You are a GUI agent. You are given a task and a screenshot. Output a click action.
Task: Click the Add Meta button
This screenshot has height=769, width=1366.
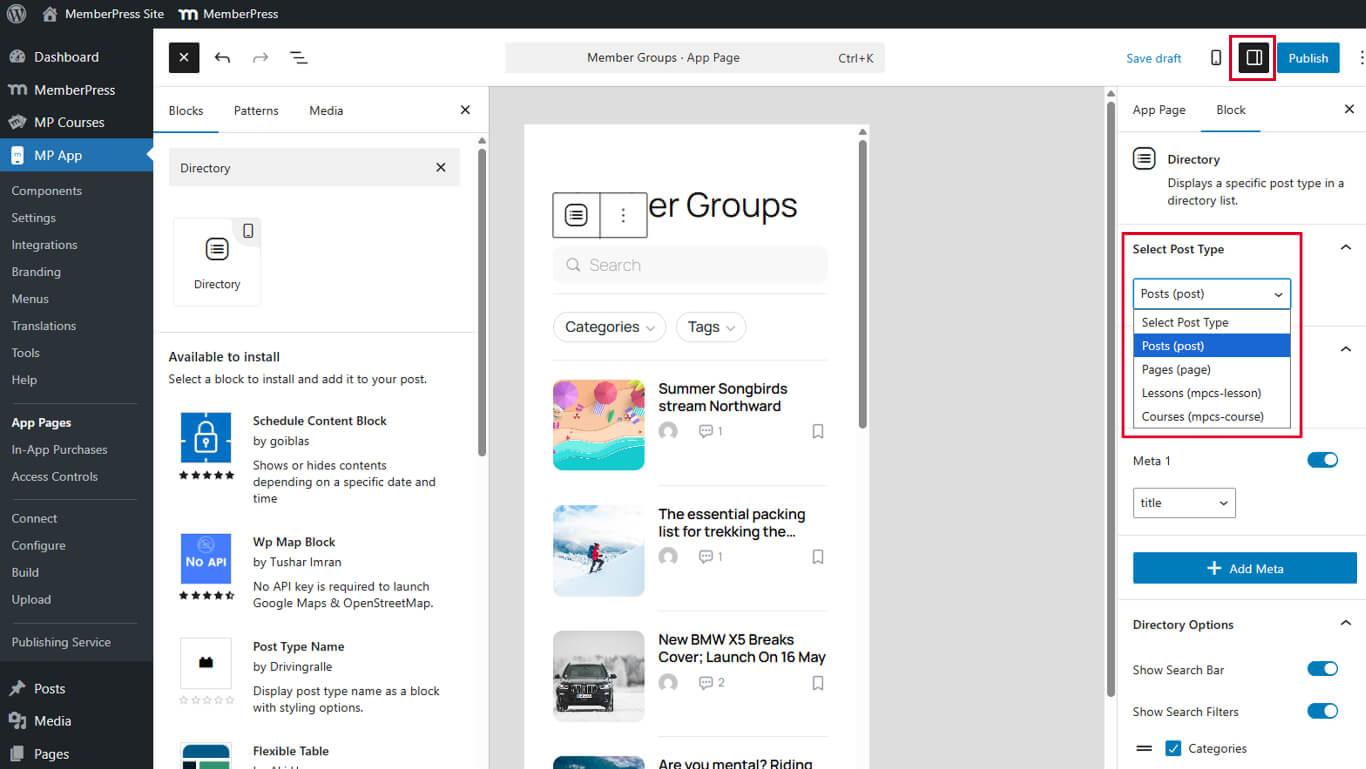1244,568
